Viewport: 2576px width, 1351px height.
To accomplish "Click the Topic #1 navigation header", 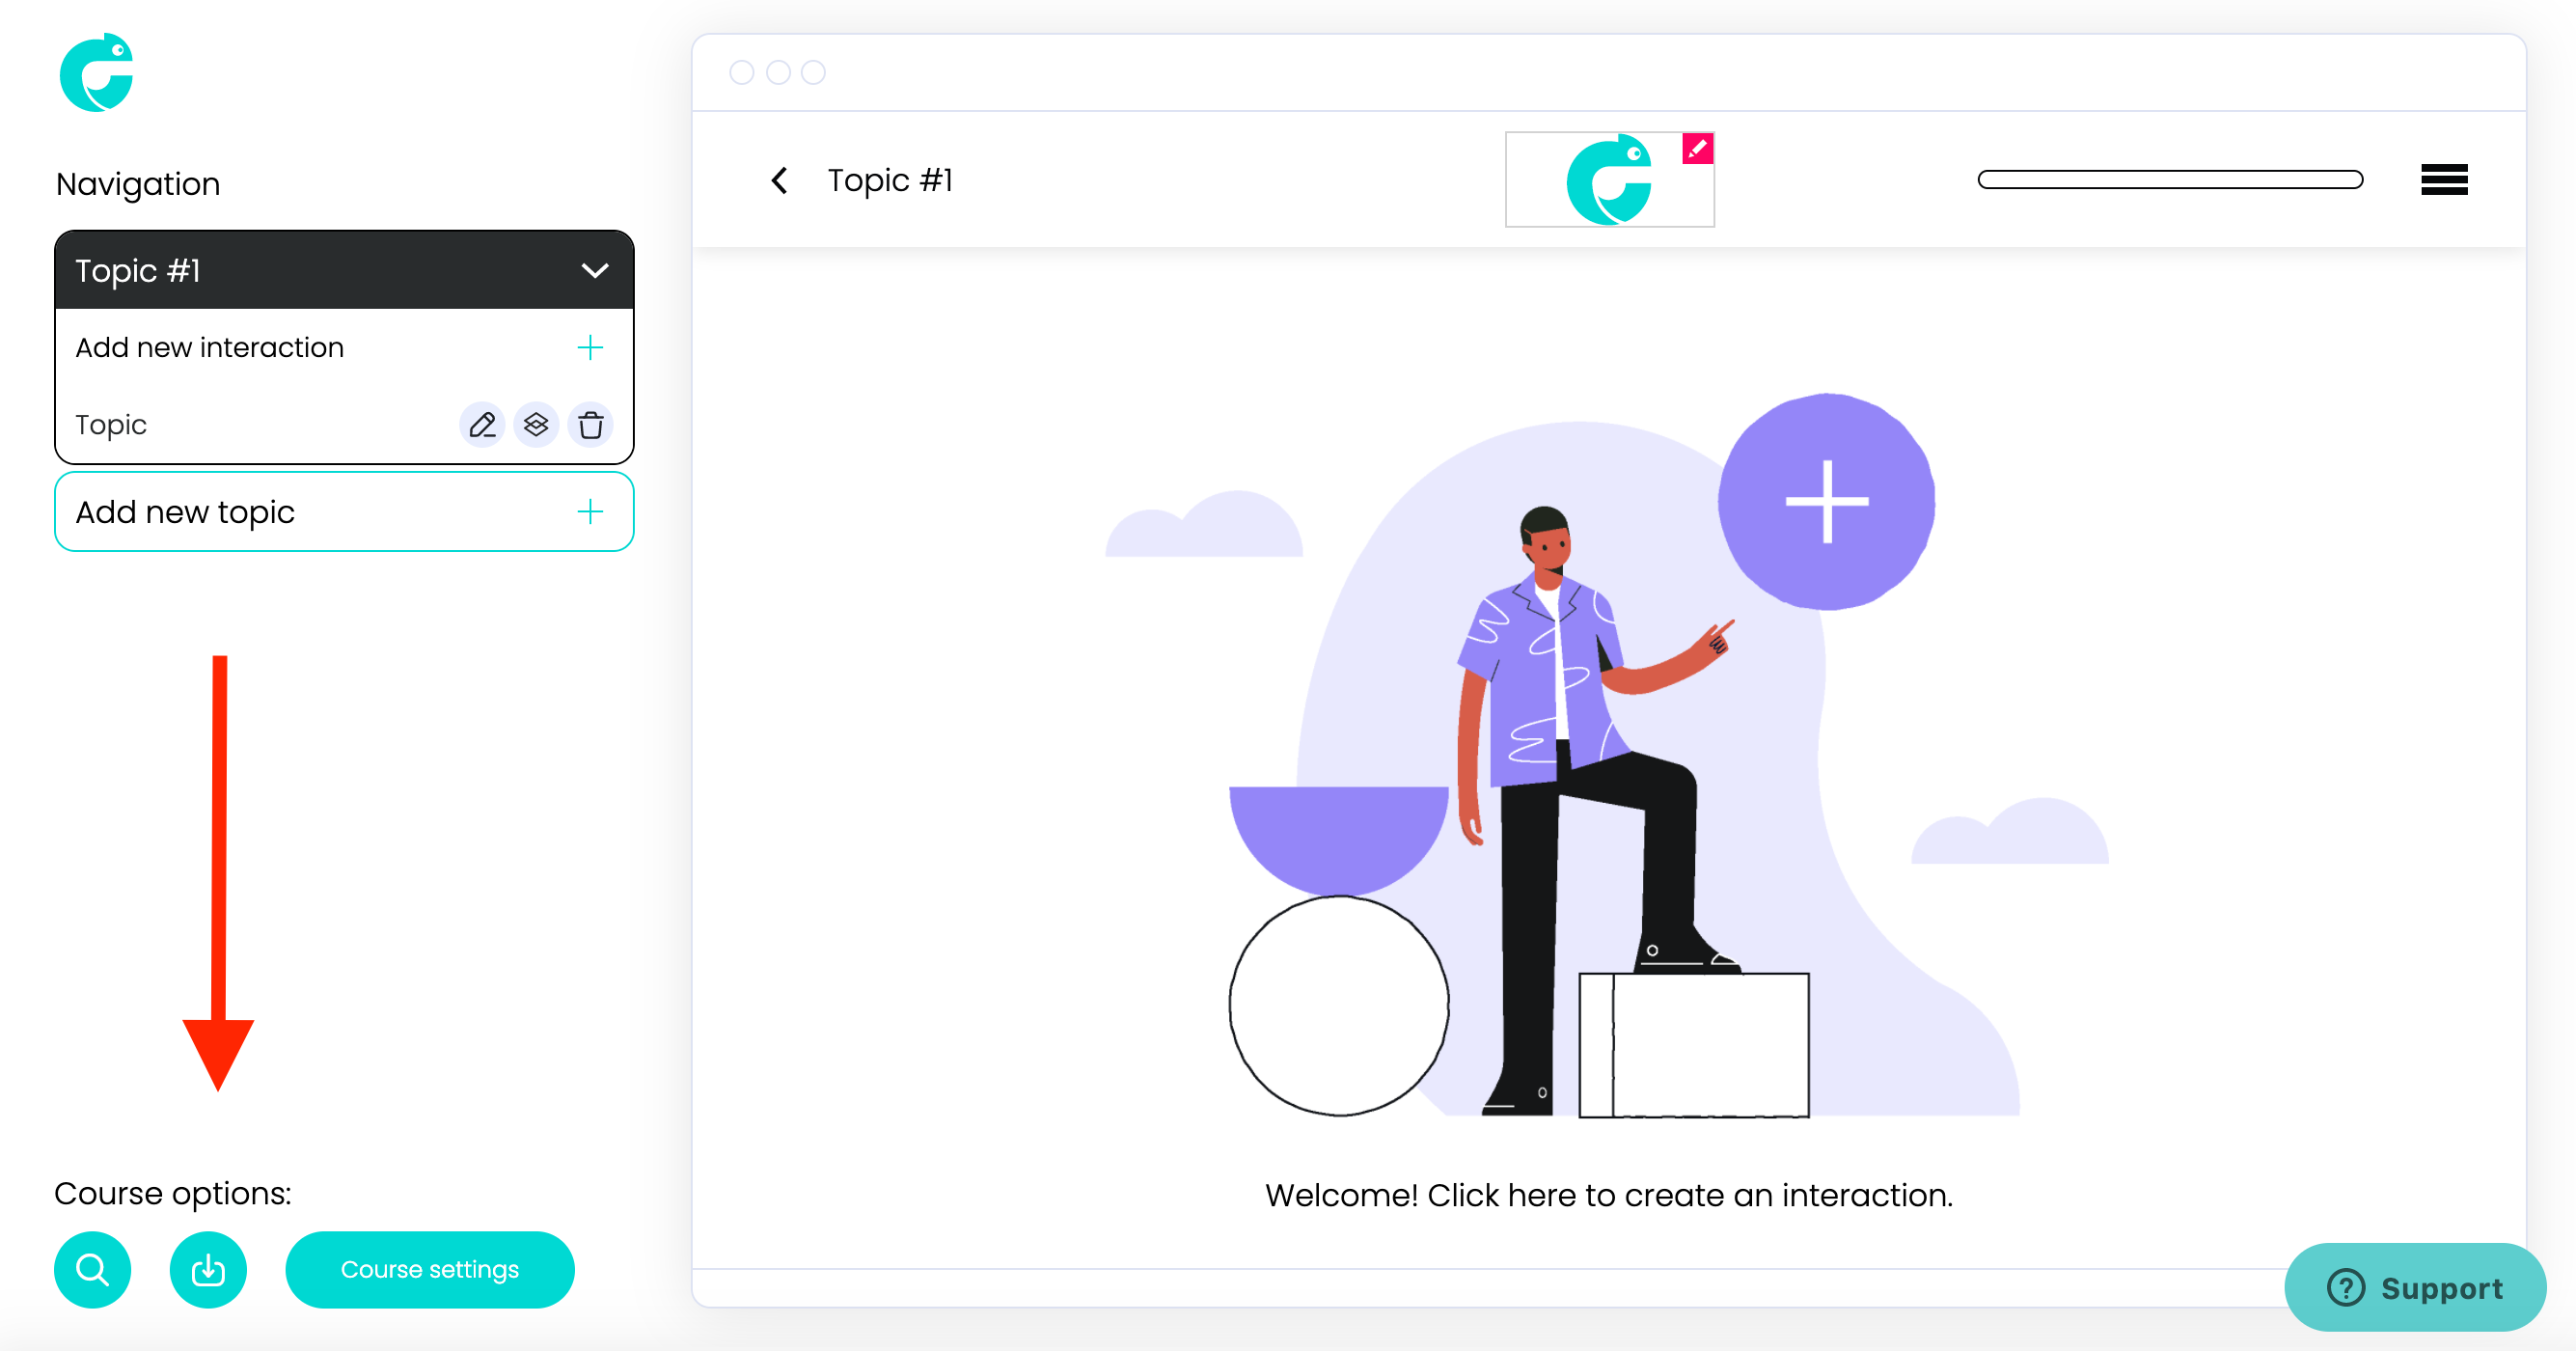I will 344,270.
